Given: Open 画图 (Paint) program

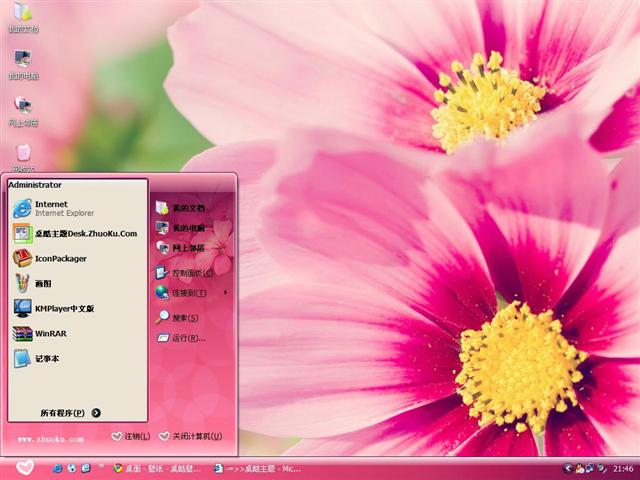Looking at the screenshot, I should (x=43, y=283).
